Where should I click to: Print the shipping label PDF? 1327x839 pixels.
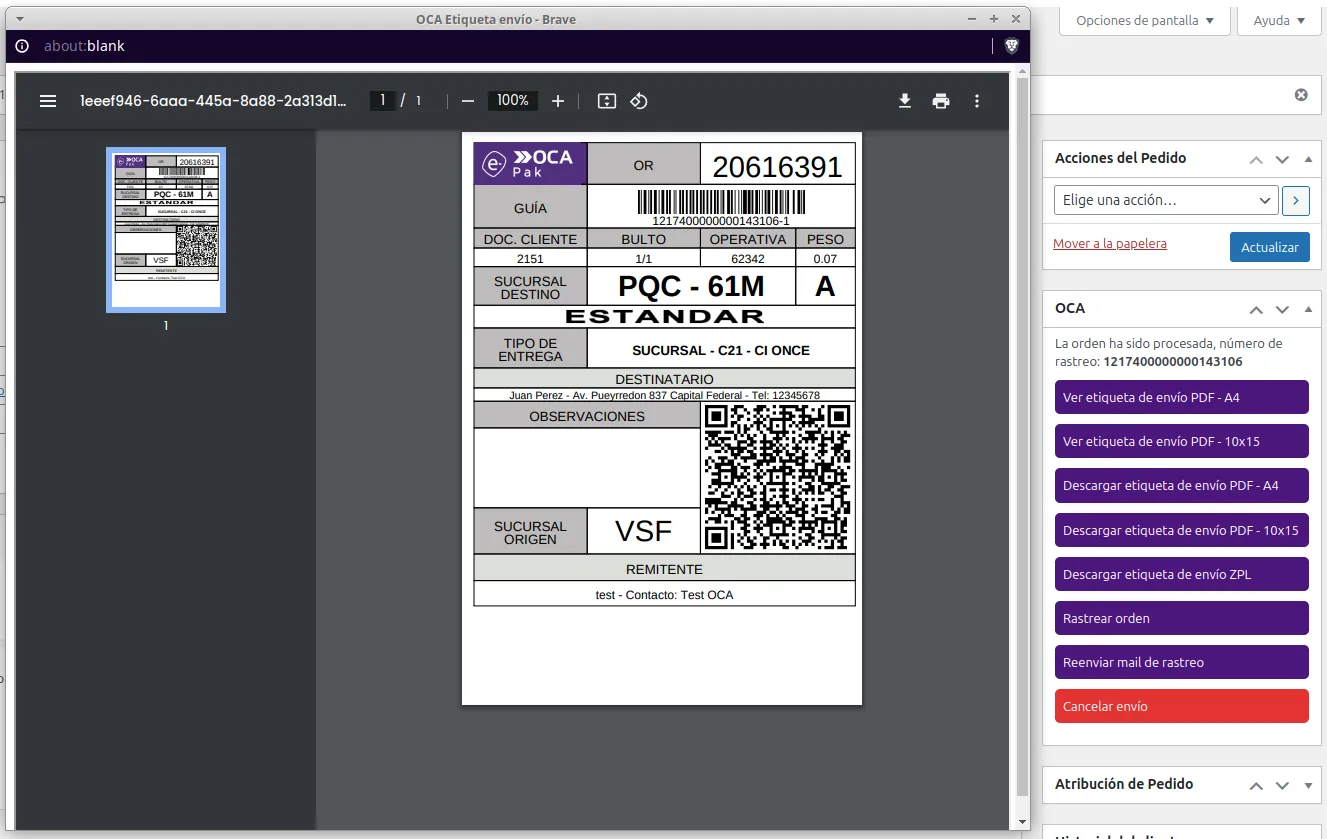pos(941,101)
